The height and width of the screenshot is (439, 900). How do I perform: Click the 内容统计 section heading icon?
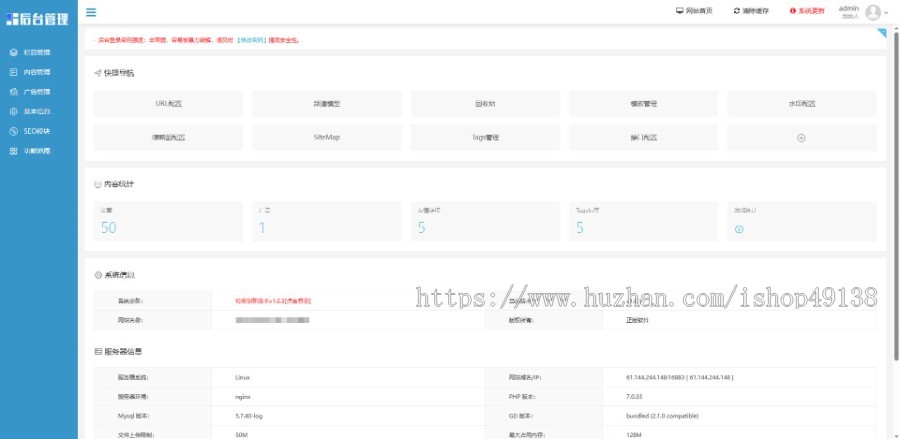coord(98,184)
